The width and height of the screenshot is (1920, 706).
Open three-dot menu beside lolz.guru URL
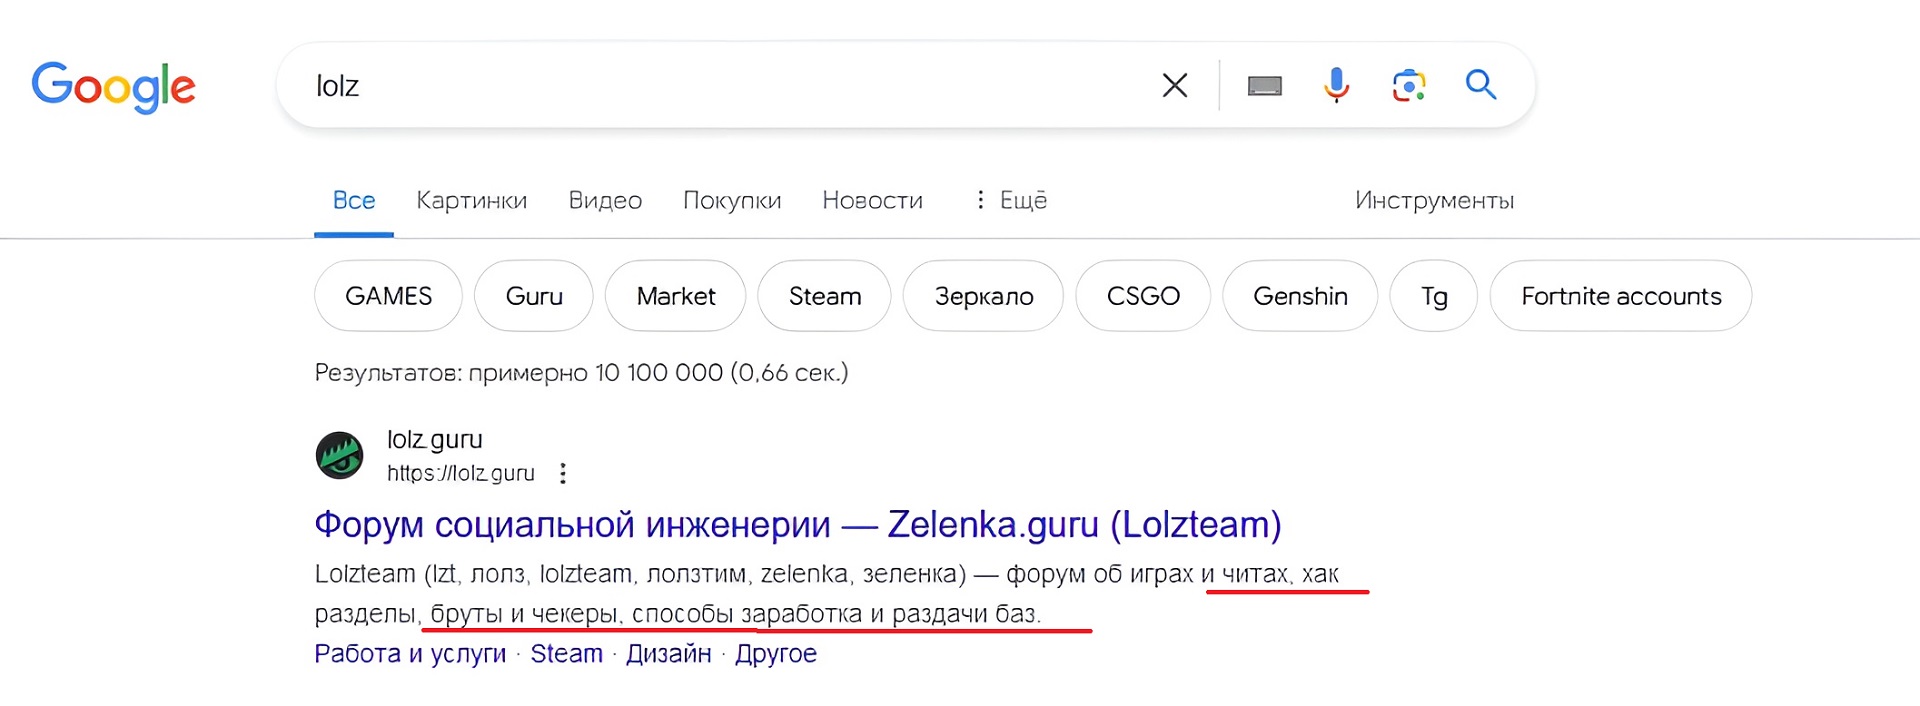click(x=563, y=473)
